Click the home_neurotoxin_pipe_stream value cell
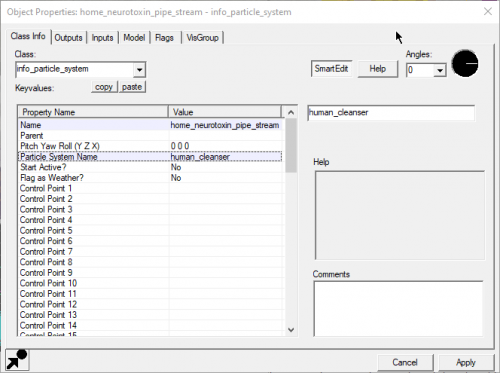This screenshot has height=373, width=500. click(225, 125)
